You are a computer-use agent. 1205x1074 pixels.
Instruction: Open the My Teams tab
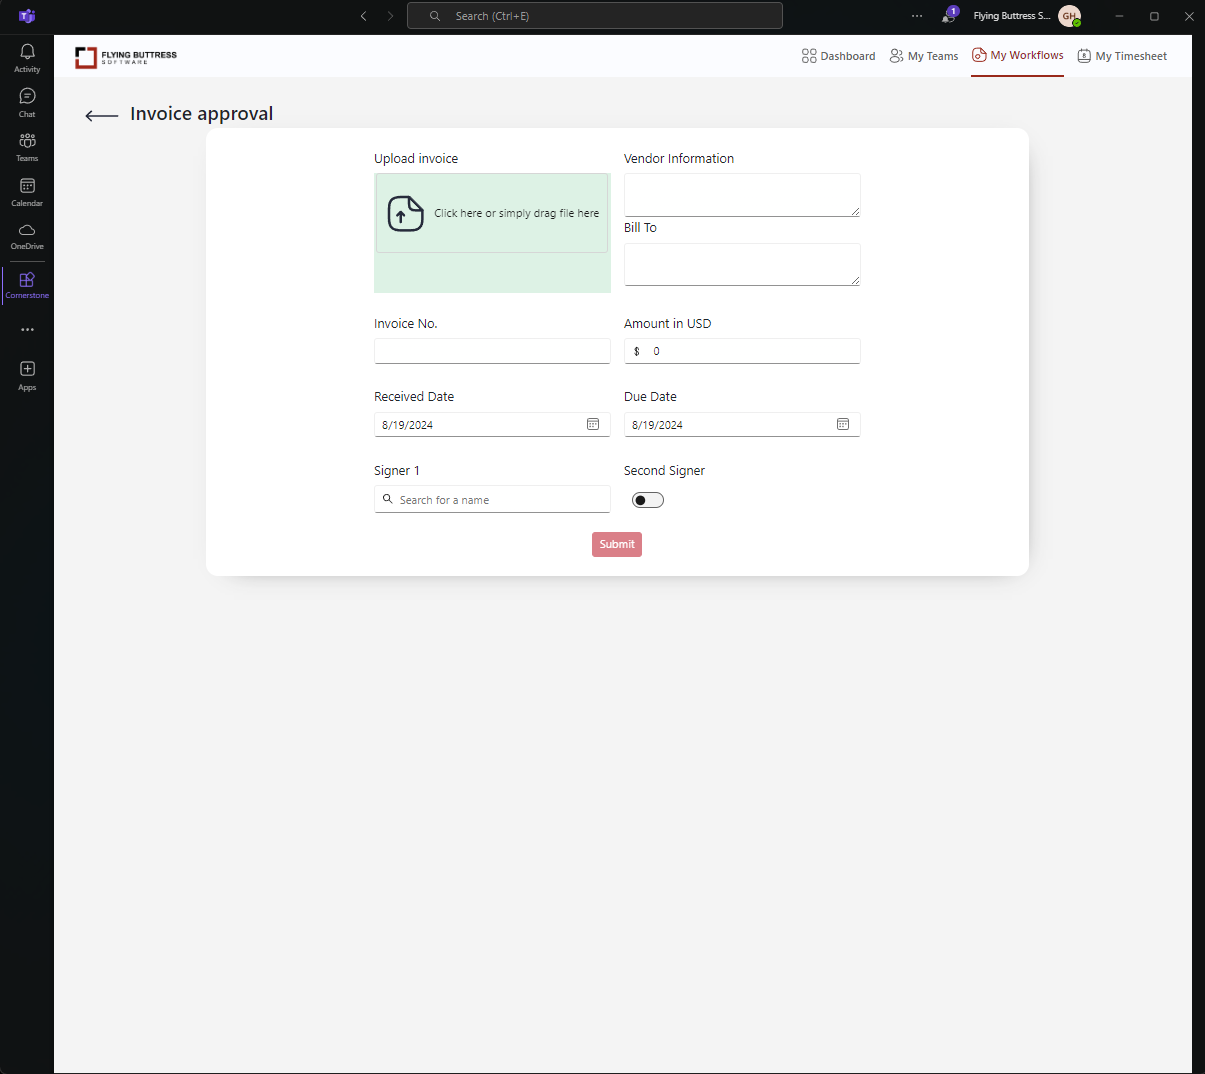(x=924, y=56)
